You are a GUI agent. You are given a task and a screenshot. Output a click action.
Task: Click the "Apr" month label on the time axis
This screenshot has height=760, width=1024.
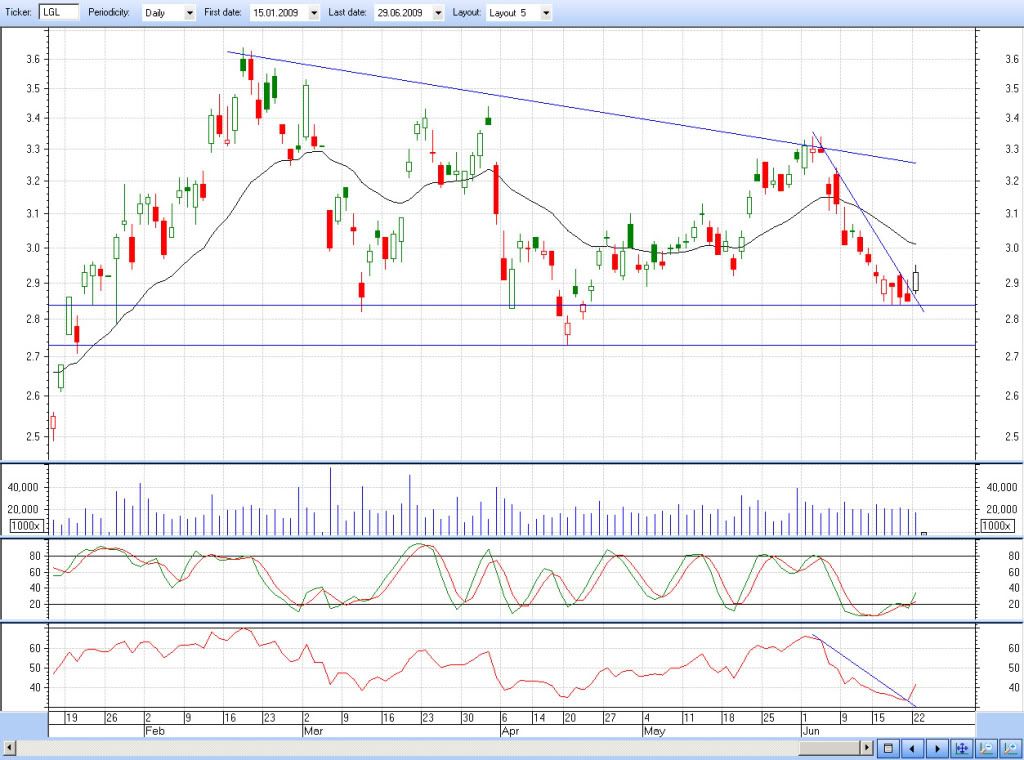point(510,731)
